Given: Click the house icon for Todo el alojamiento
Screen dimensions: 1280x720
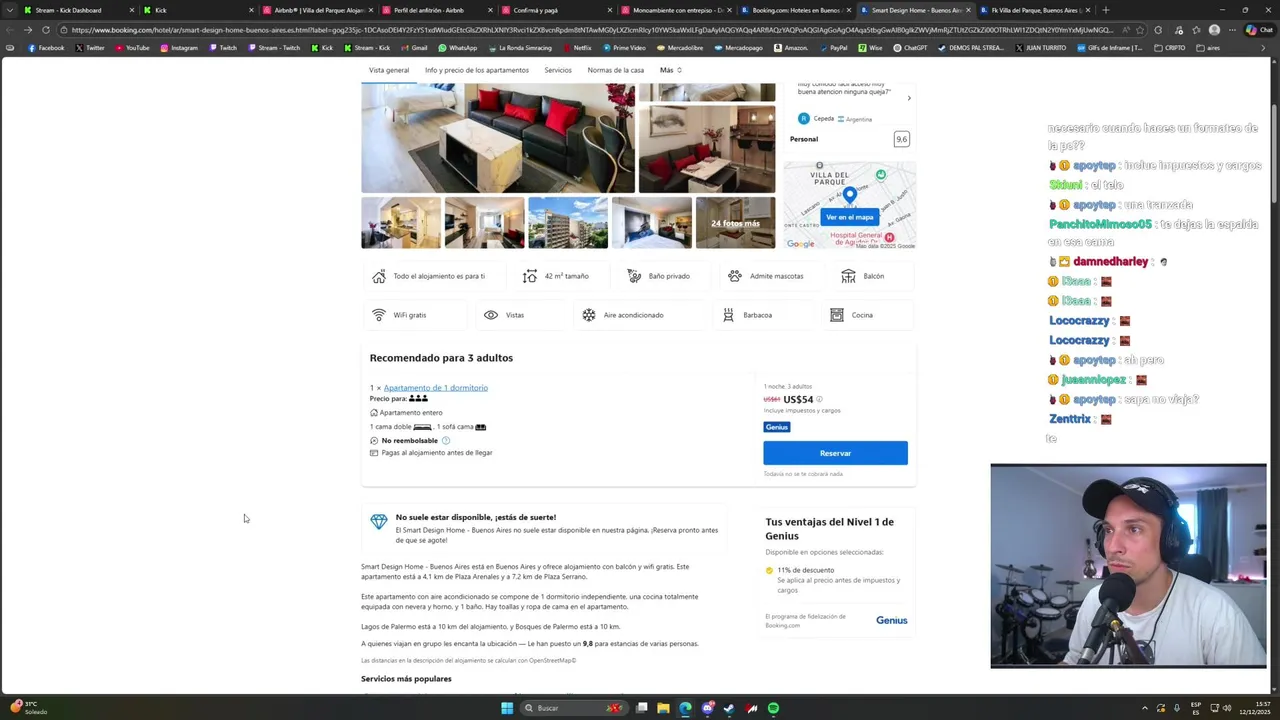Looking at the screenshot, I should pyautogui.click(x=378, y=276).
